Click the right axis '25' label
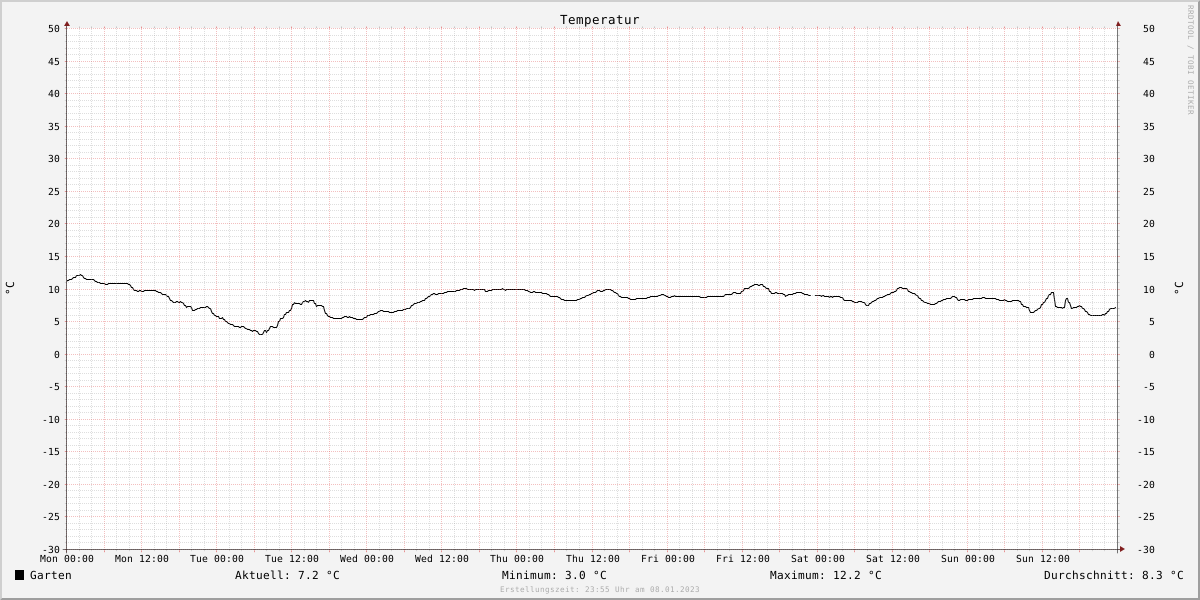The height and width of the screenshot is (600, 1200). (x=1148, y=191)
